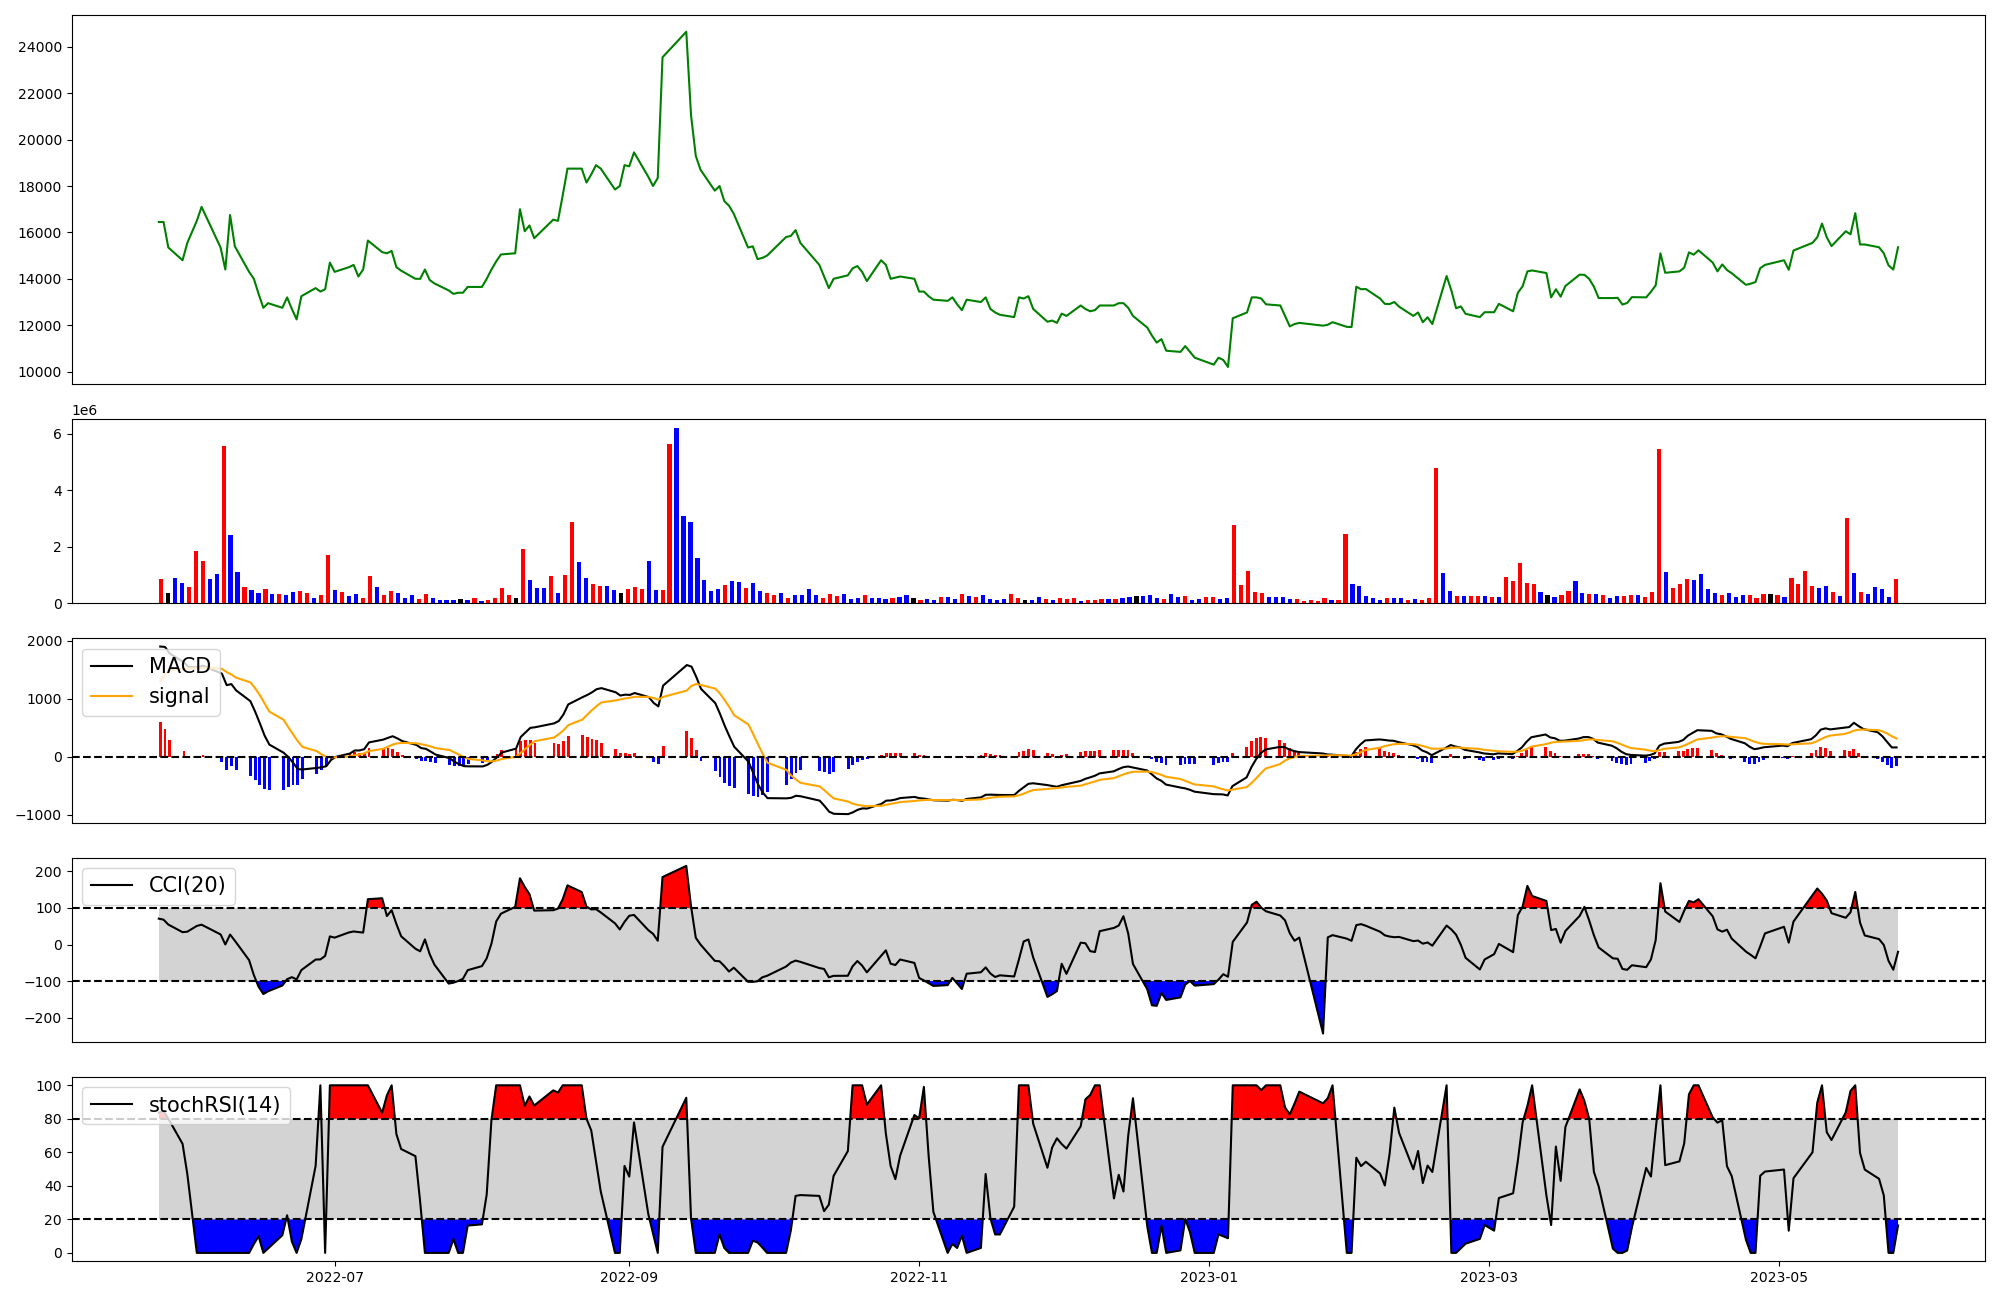The width and height of the screenshot is (2000, 1300).
Task: Click the 24000 price axis tick label
Action: 40,47
